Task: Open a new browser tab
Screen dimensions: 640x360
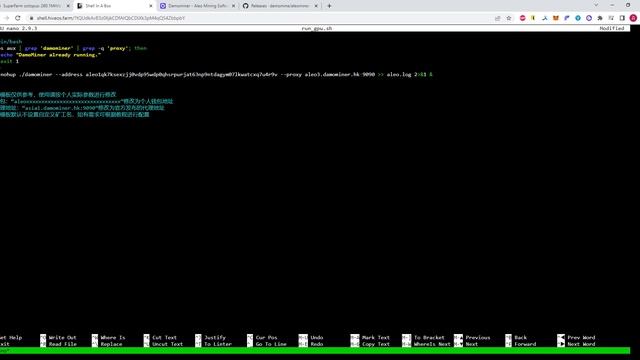Action: (329, 6)
